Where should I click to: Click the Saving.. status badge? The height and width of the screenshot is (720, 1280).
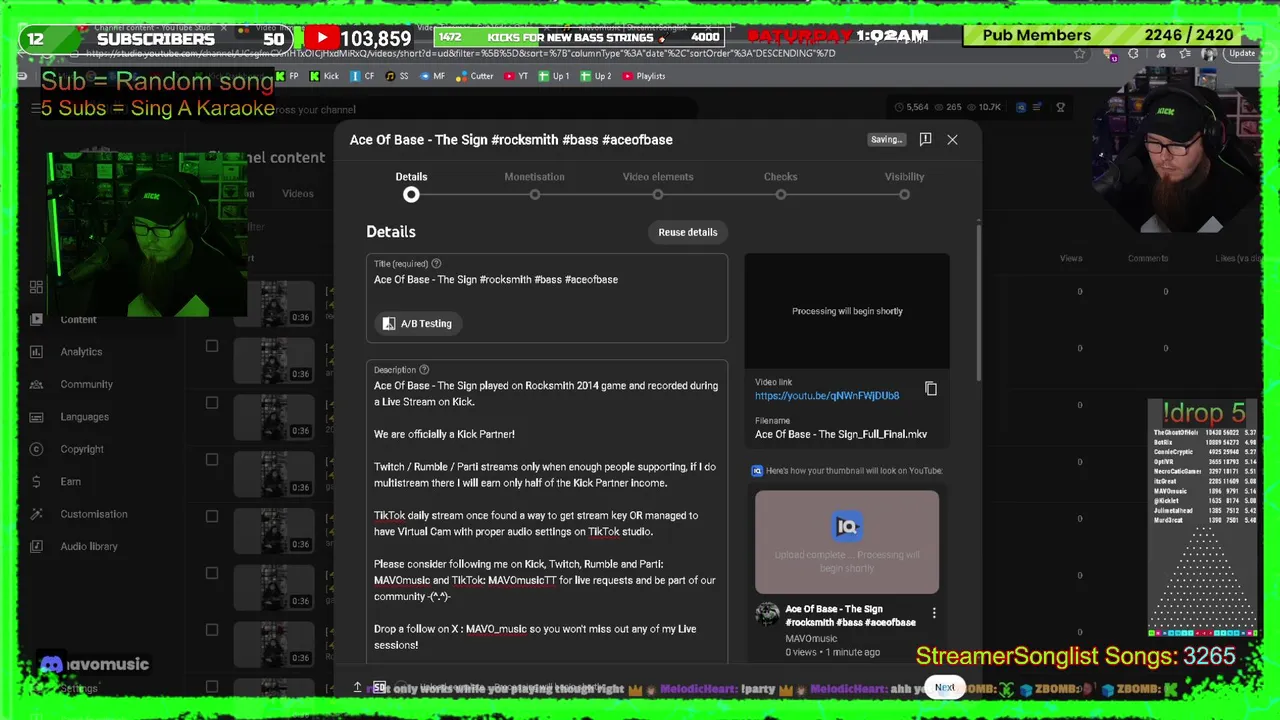coord(886,140)
